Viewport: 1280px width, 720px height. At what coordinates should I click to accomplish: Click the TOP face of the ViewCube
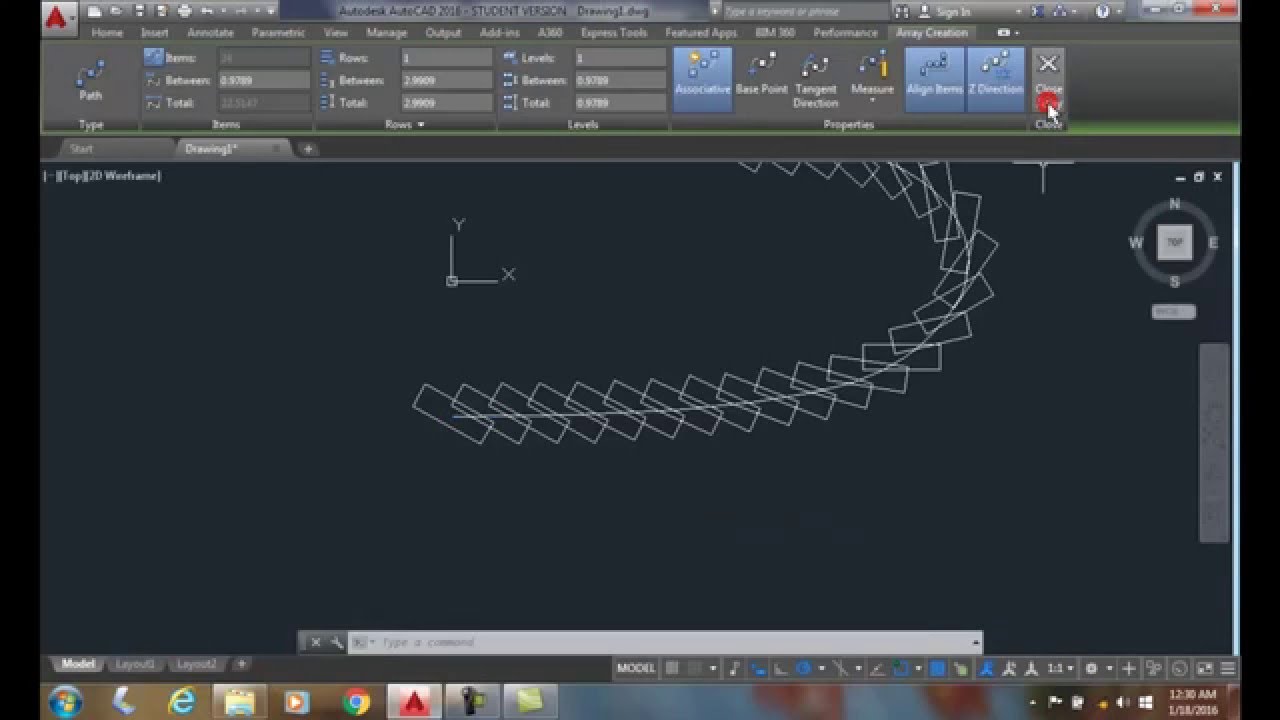1174,242
